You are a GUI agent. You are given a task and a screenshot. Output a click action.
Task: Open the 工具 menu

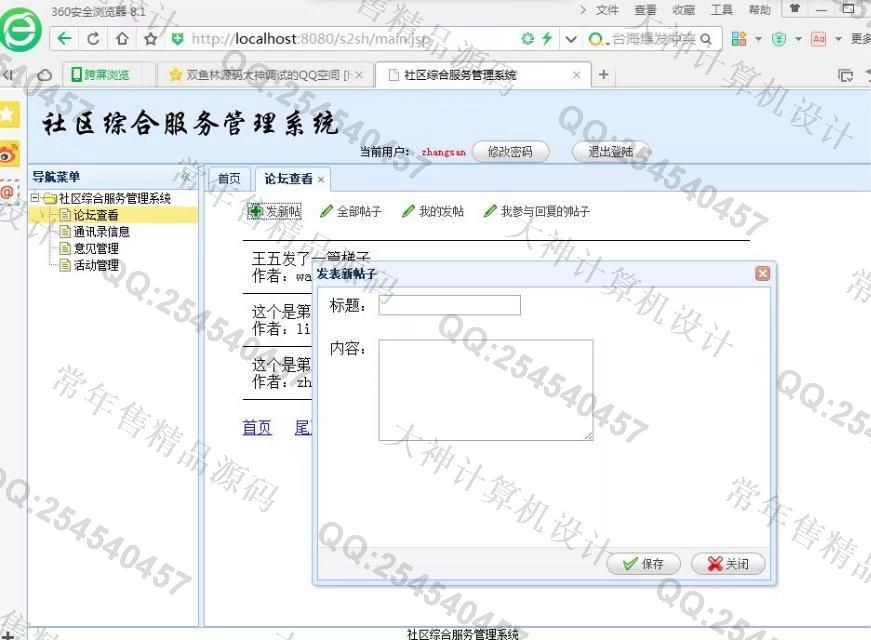click(722, 10)
